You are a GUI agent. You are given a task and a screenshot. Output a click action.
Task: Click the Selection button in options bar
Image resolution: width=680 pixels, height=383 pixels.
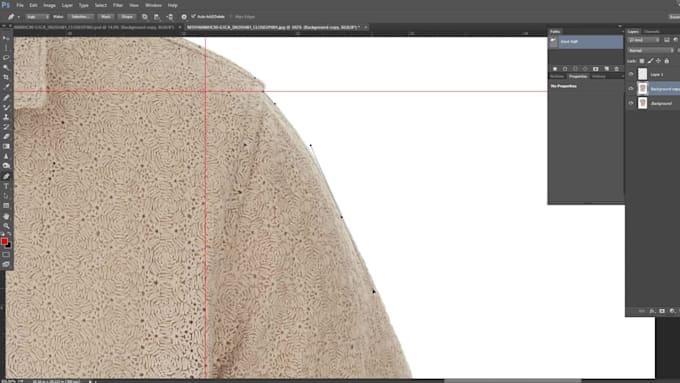coord(81,17)
